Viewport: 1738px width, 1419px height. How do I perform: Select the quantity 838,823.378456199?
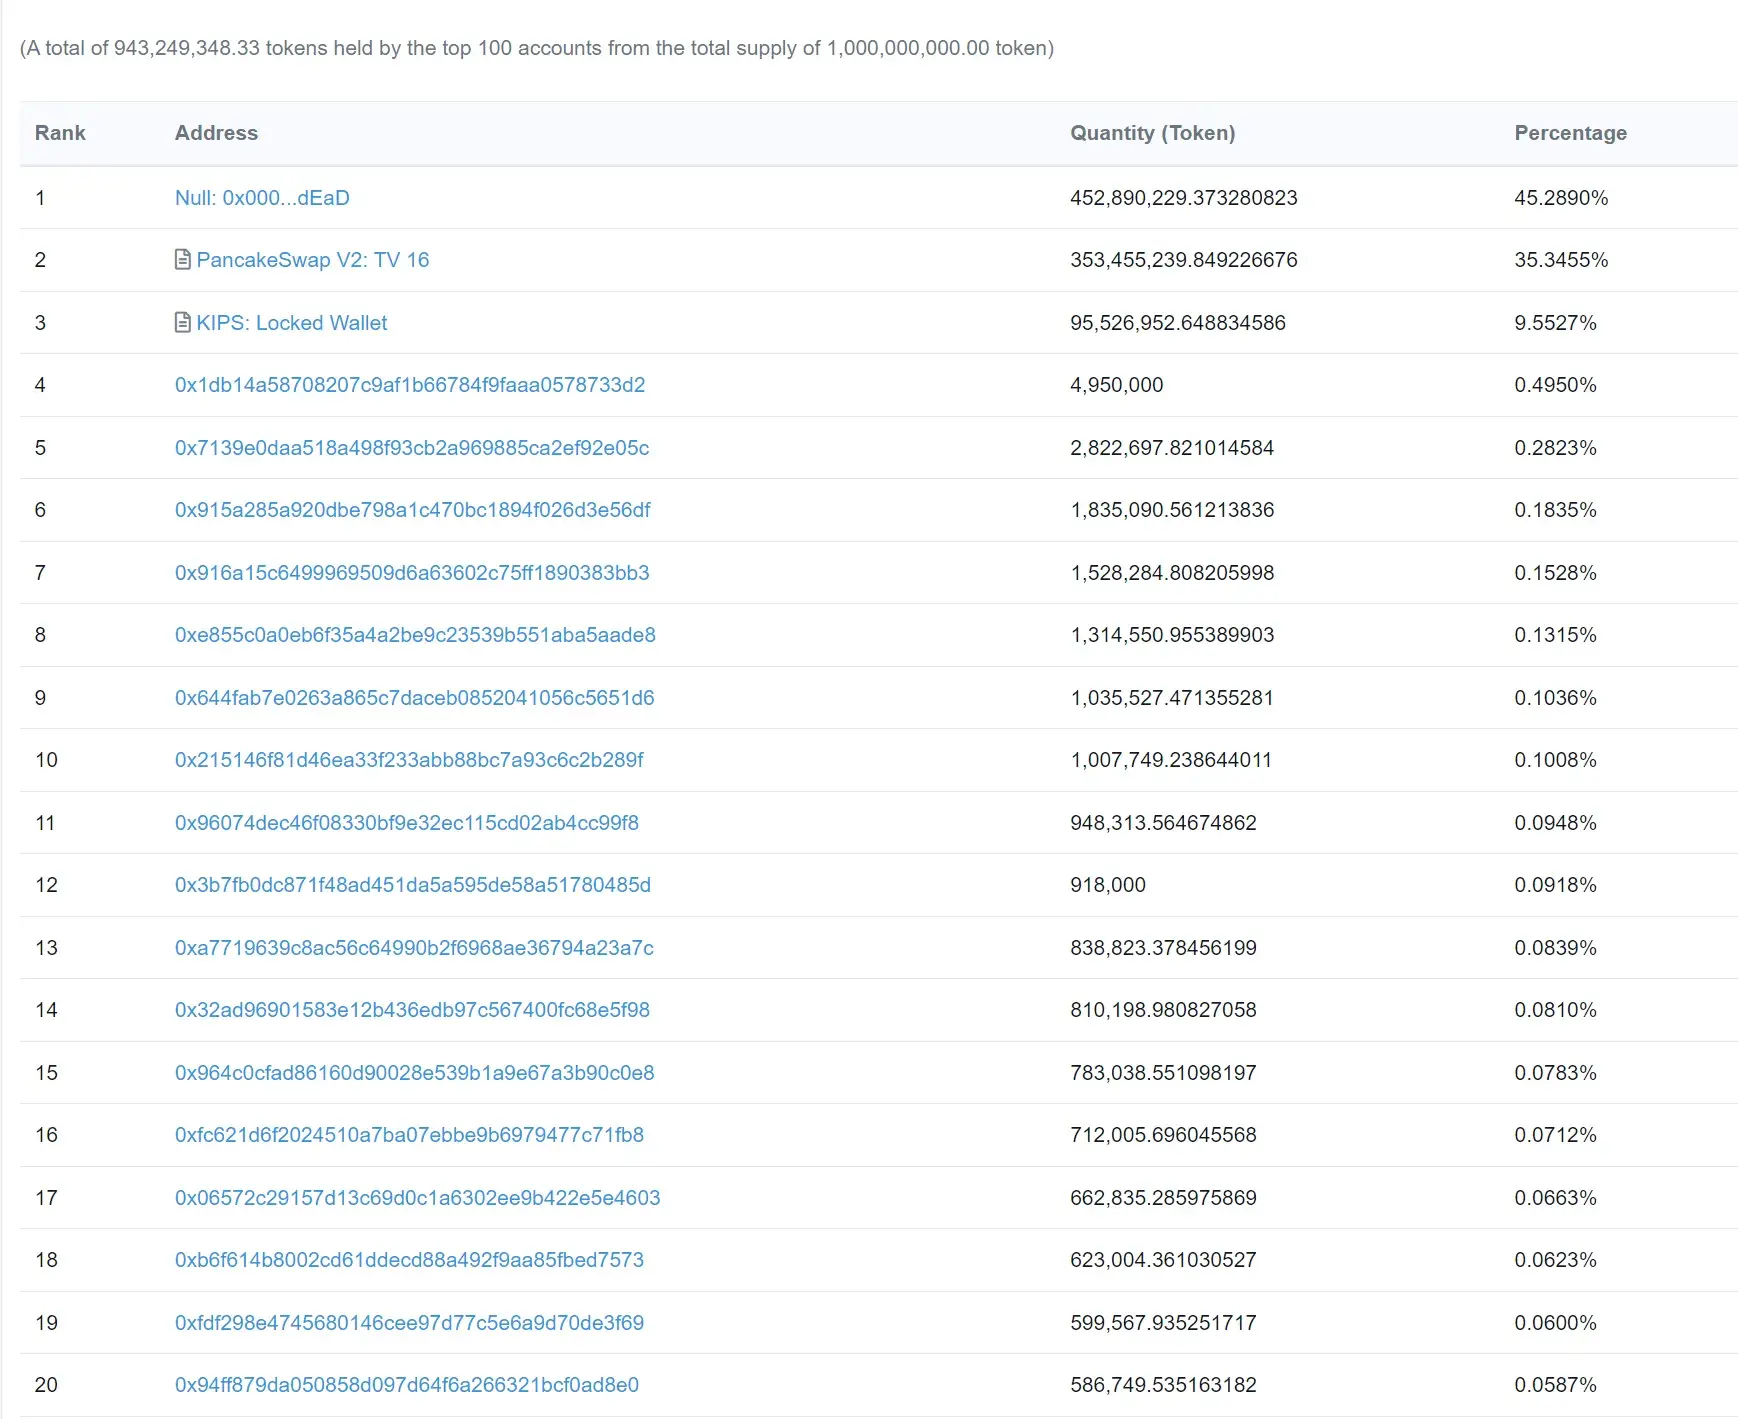(1163, 948)
